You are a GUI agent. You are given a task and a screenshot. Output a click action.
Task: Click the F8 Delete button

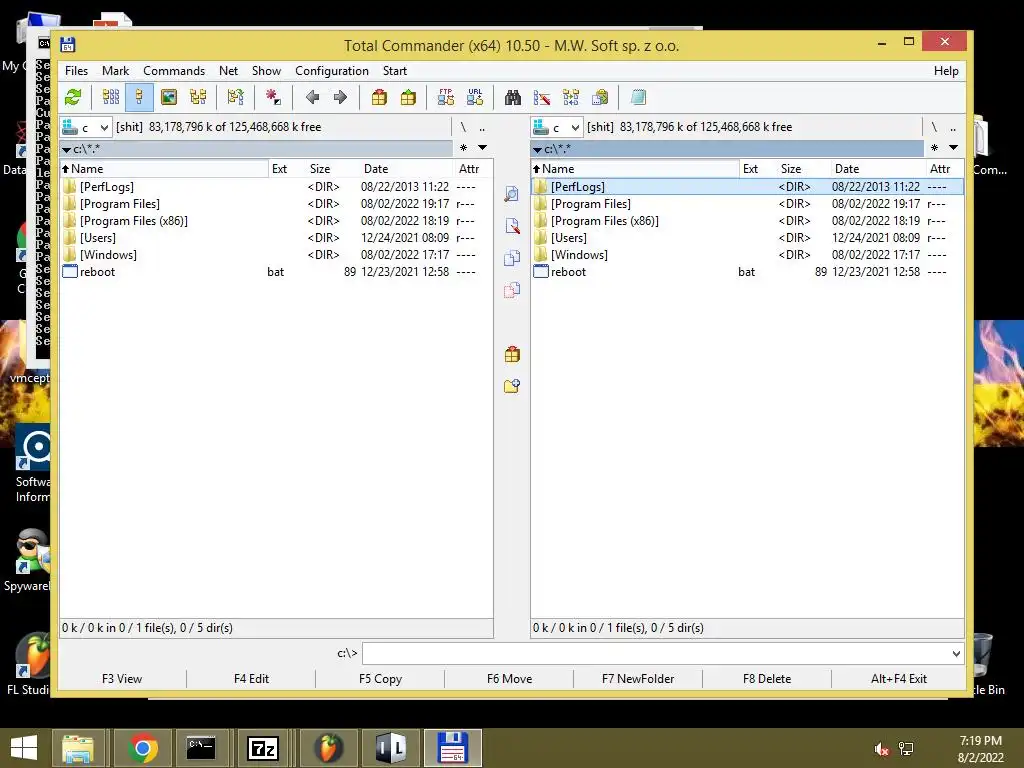(x=767, y=679)
